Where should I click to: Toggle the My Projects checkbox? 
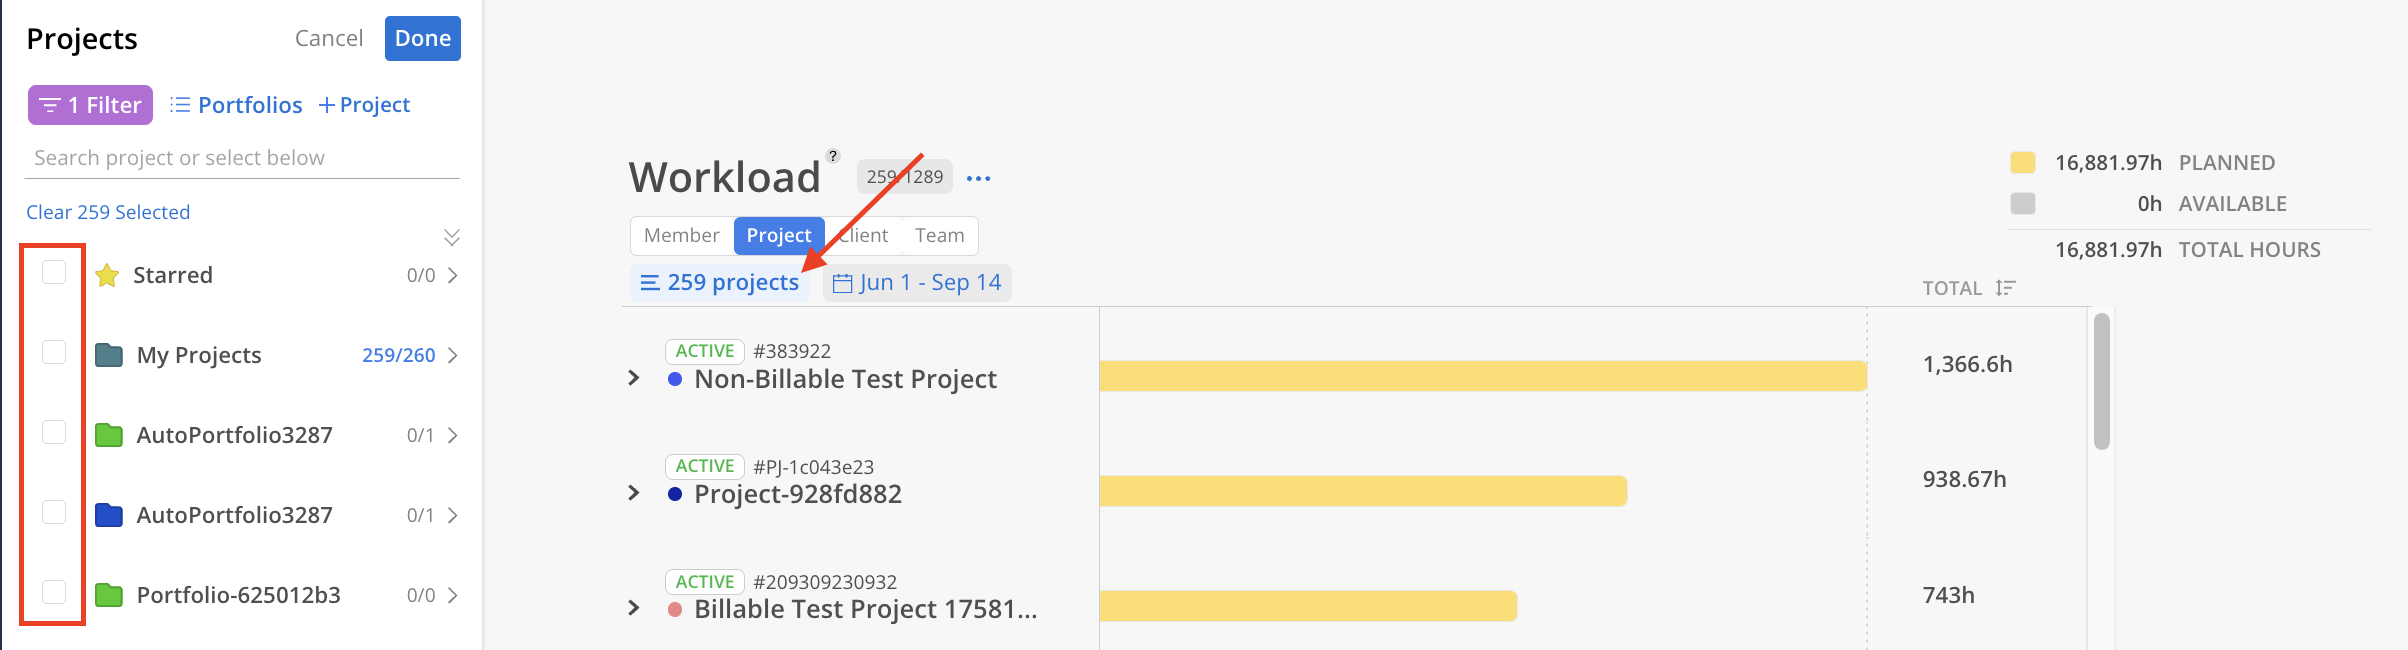(54, 352)
